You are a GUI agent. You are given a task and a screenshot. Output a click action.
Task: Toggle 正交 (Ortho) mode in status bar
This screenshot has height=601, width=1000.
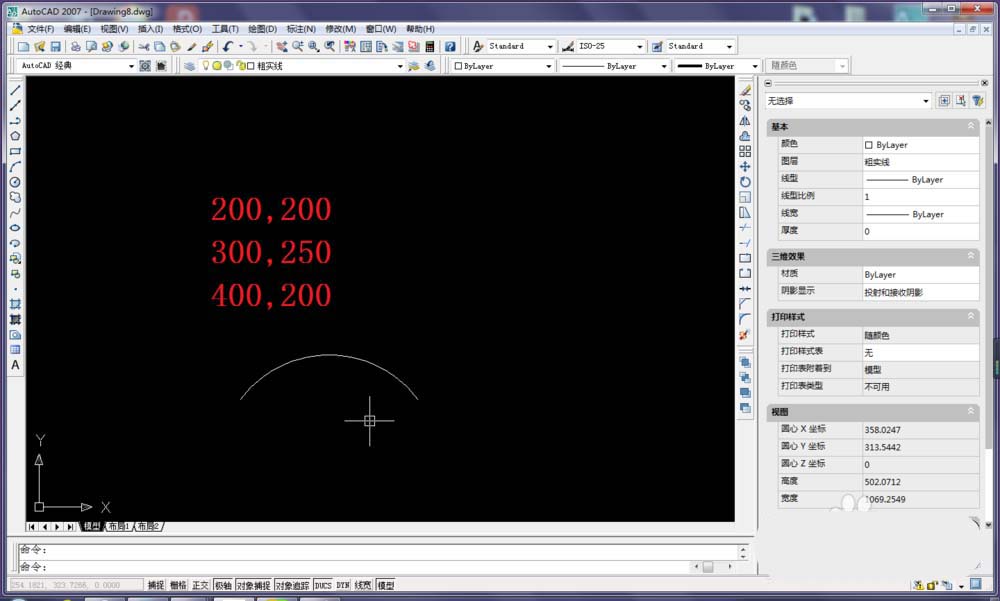tap(200, 585)
